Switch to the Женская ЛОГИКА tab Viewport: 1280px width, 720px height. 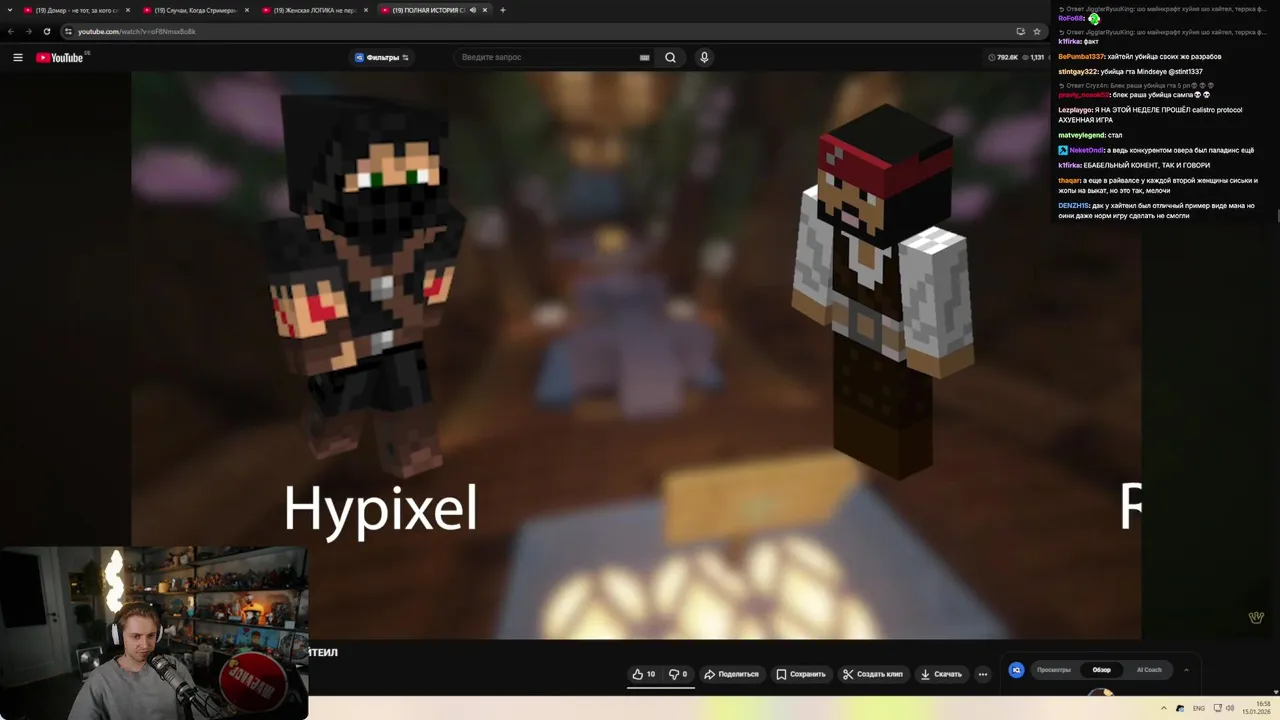(x=314, y=10)
